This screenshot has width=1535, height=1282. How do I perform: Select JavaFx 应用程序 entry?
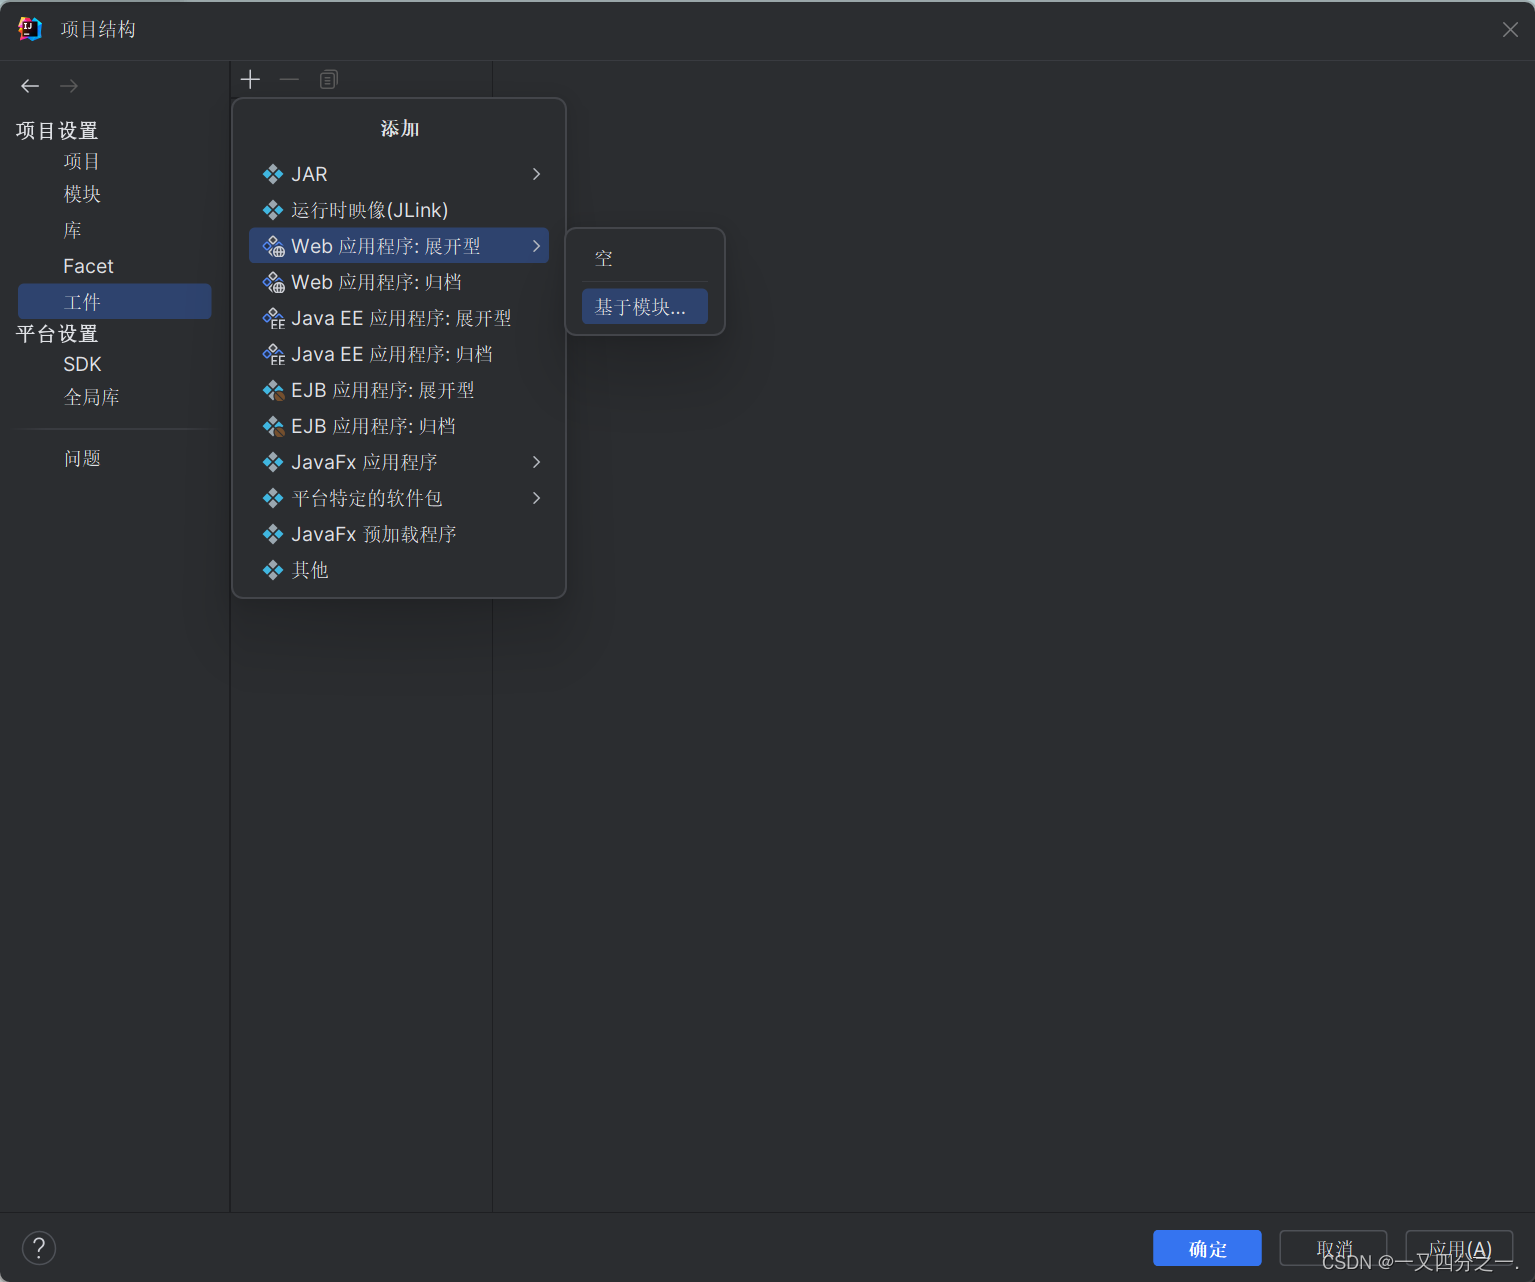[x=399, y=462]
